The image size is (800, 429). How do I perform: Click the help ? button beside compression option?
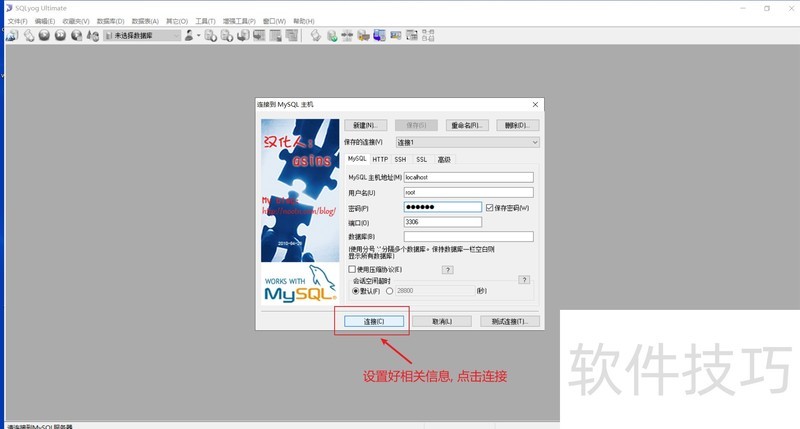click(447, 270)
